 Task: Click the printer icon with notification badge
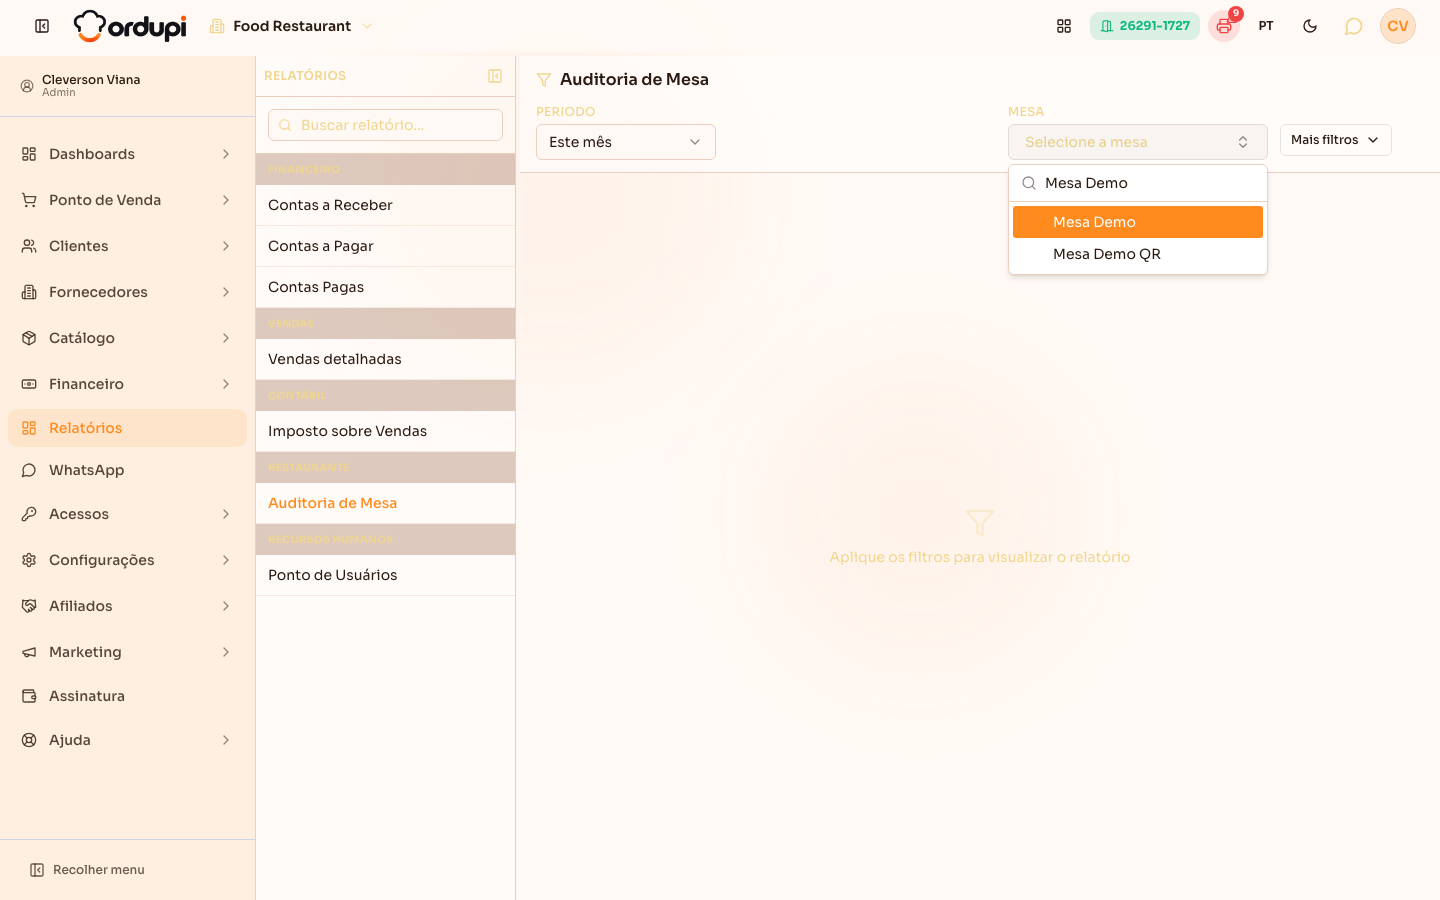pos(1224,26)
